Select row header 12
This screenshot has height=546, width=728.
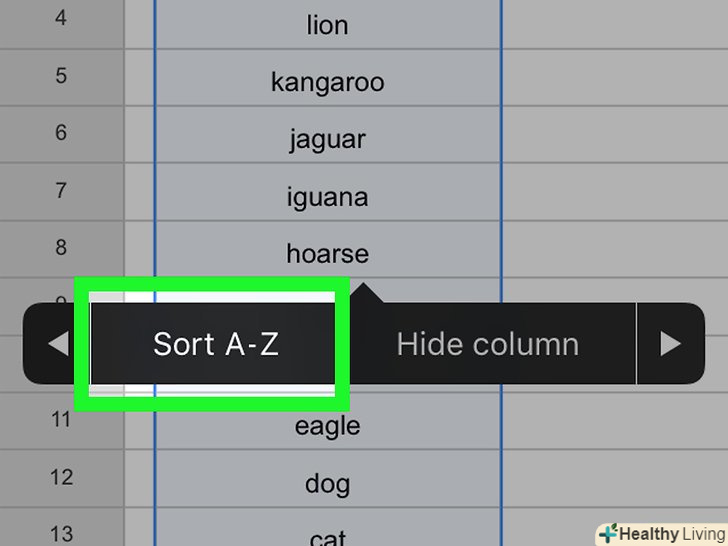(61, 477)
